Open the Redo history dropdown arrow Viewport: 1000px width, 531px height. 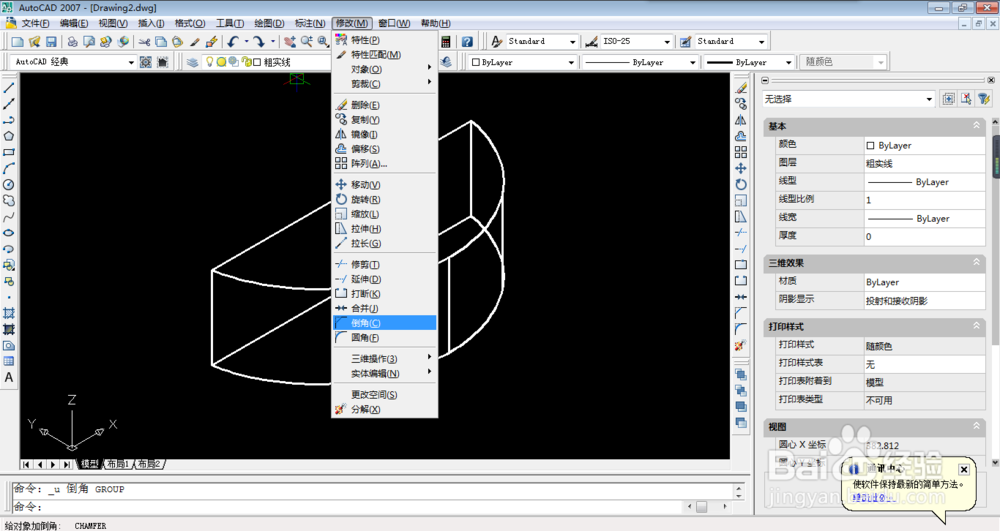pyautogui.click(x=273, y=41)
